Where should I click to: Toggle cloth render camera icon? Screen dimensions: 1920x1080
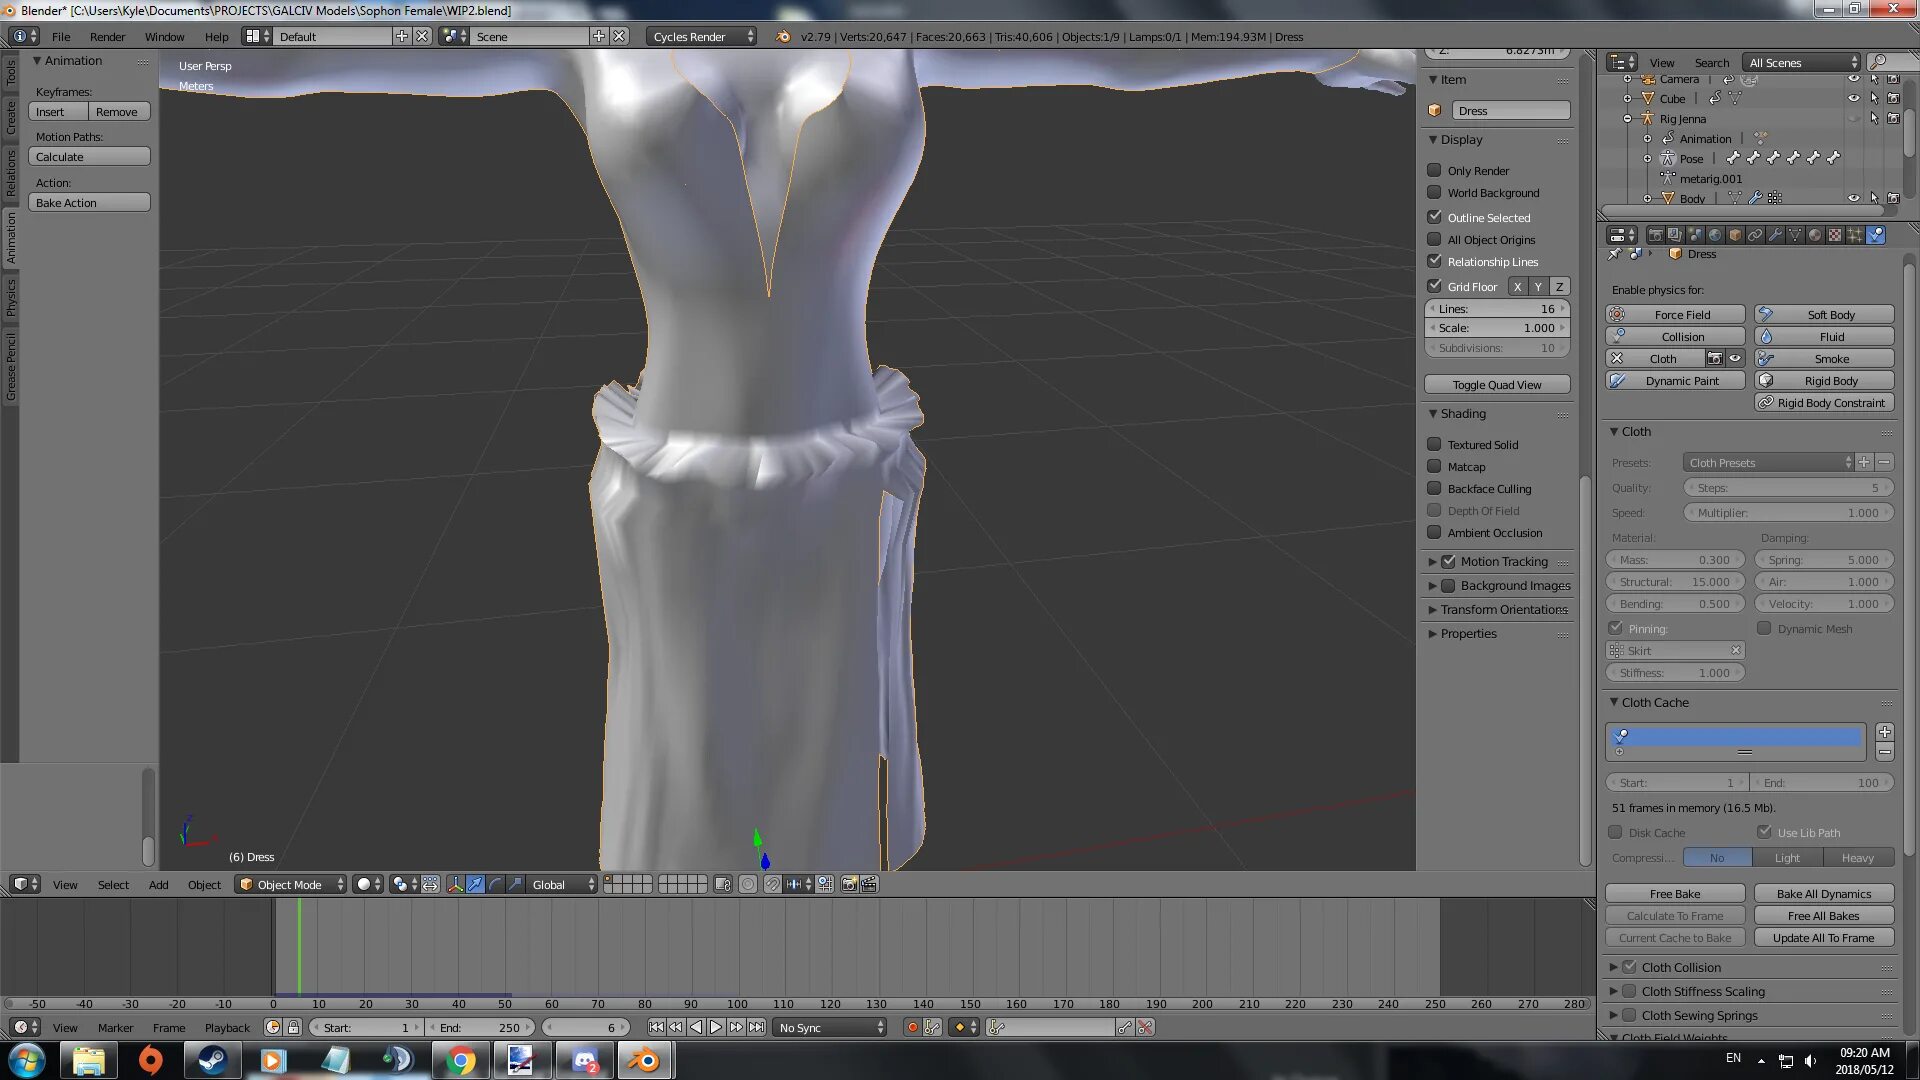1715,358
